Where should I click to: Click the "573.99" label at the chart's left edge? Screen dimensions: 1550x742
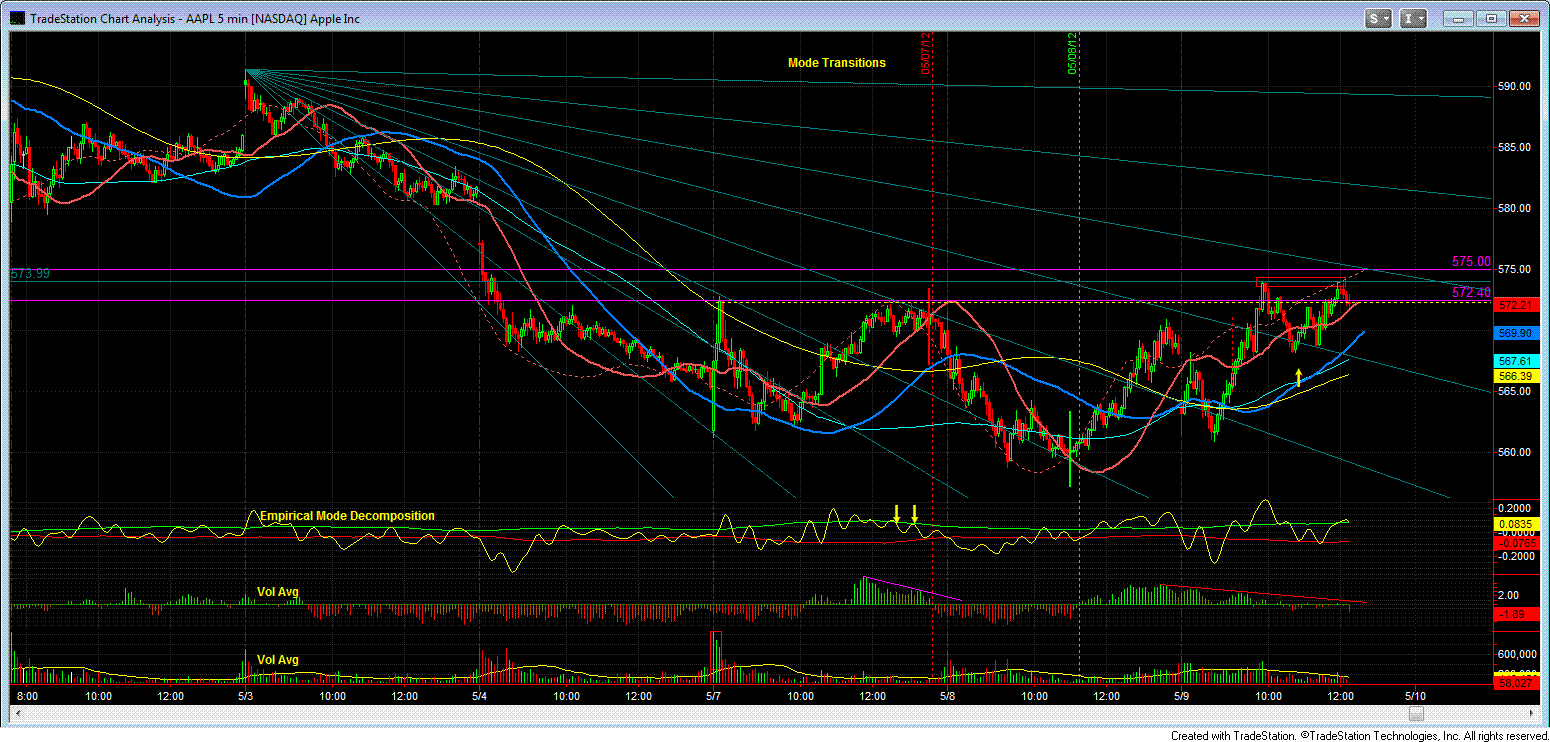tap(30, 273)
